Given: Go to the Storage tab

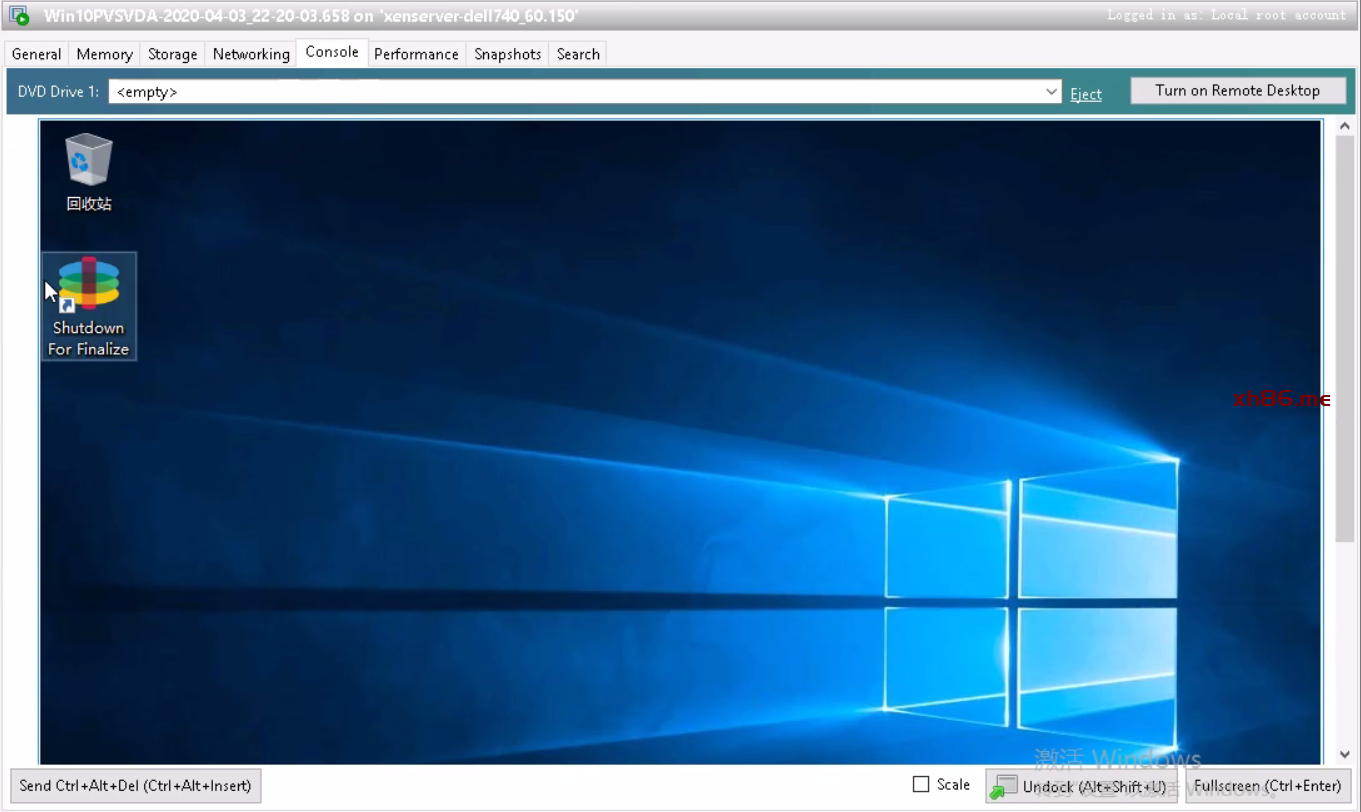Looking at the screenshot, I should [172, 54].
